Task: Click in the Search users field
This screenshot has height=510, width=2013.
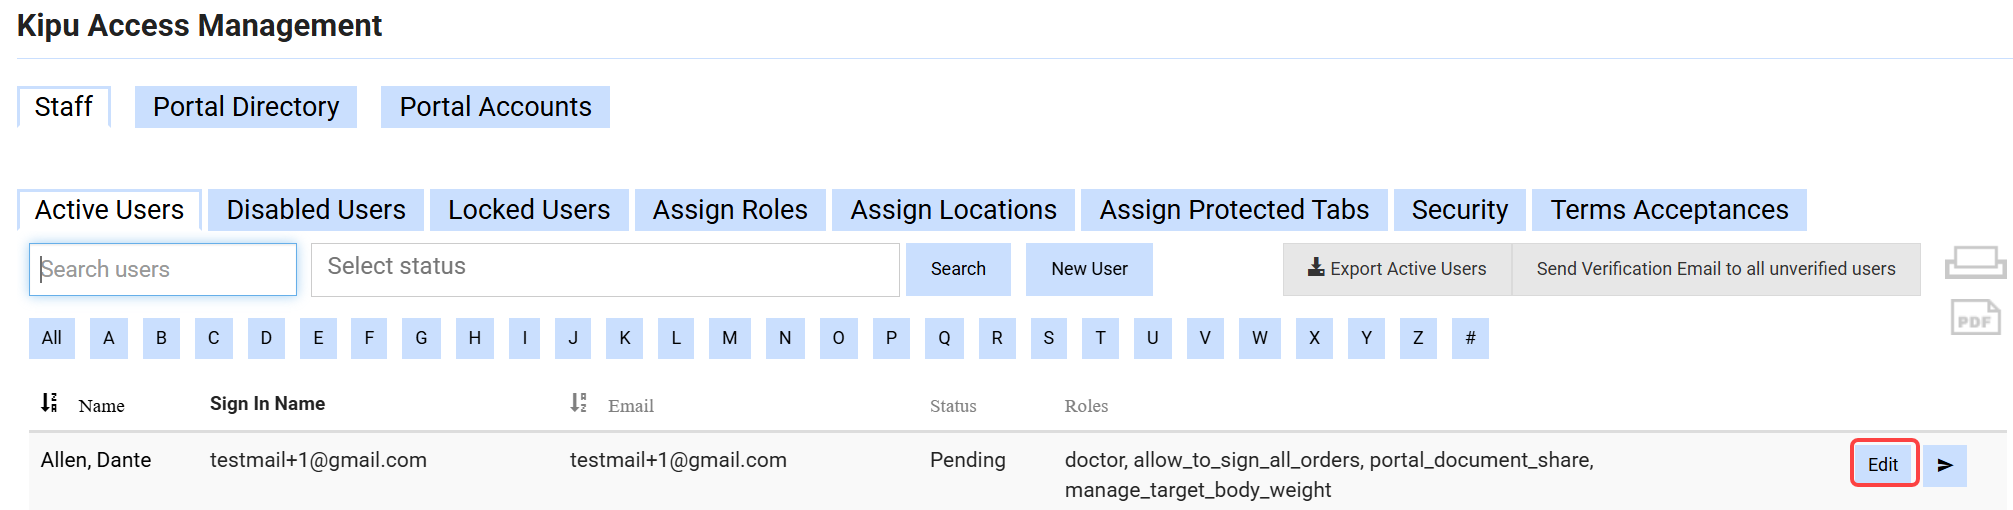Action: click(163, 269)
